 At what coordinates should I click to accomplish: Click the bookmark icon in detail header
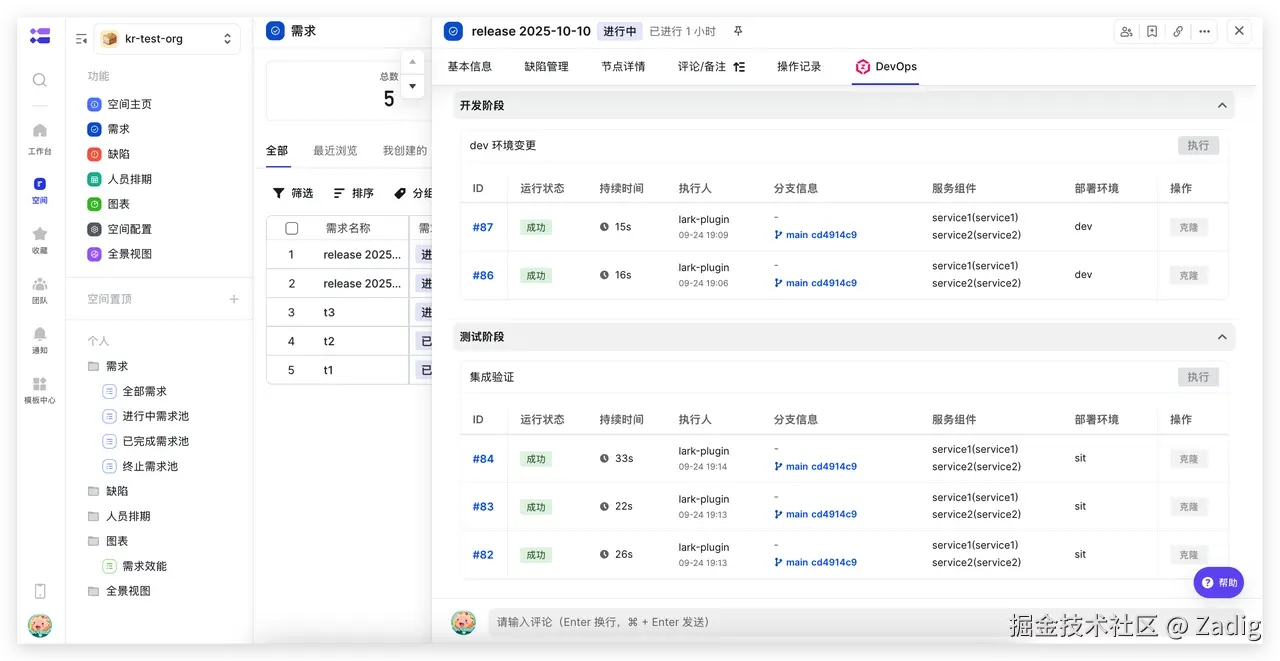1152,31
